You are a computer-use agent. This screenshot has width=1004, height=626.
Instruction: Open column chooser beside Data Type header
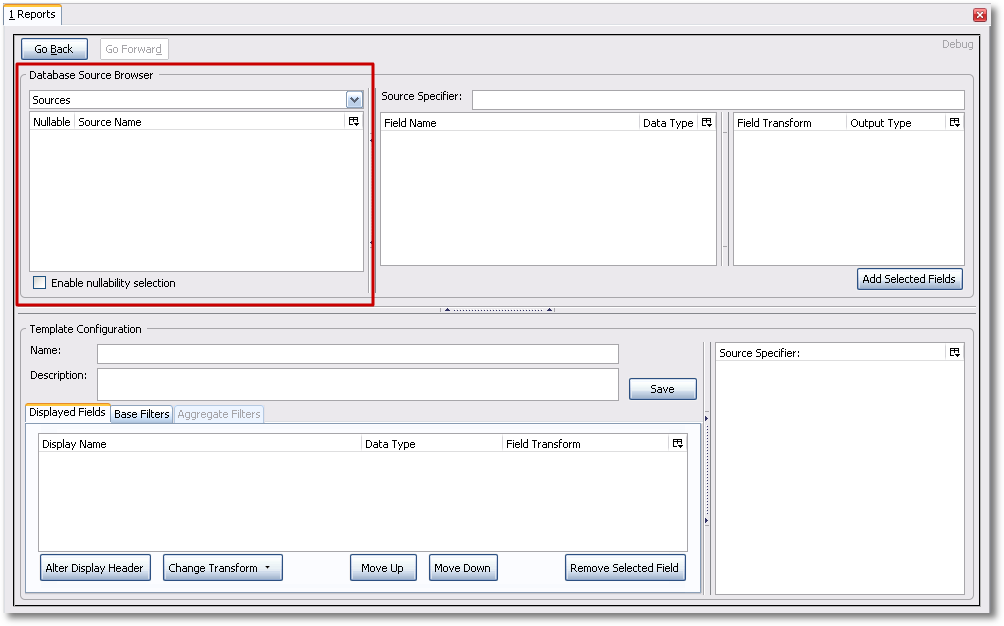coord(707,123)
